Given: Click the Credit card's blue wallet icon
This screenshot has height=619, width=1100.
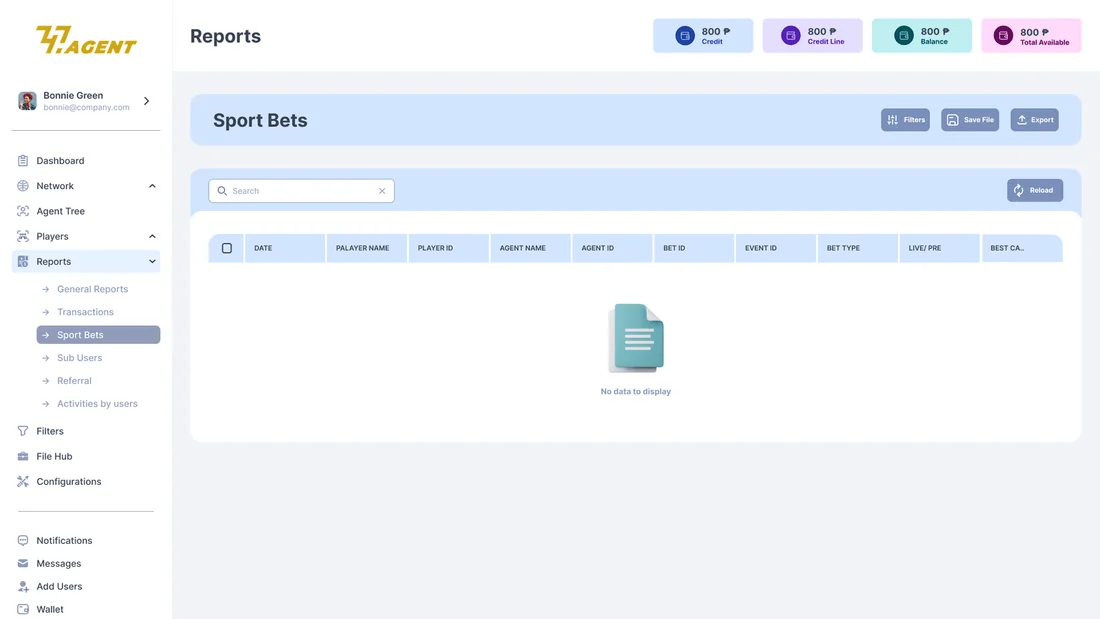Looking at the screenshot, I should pos(685,36).
